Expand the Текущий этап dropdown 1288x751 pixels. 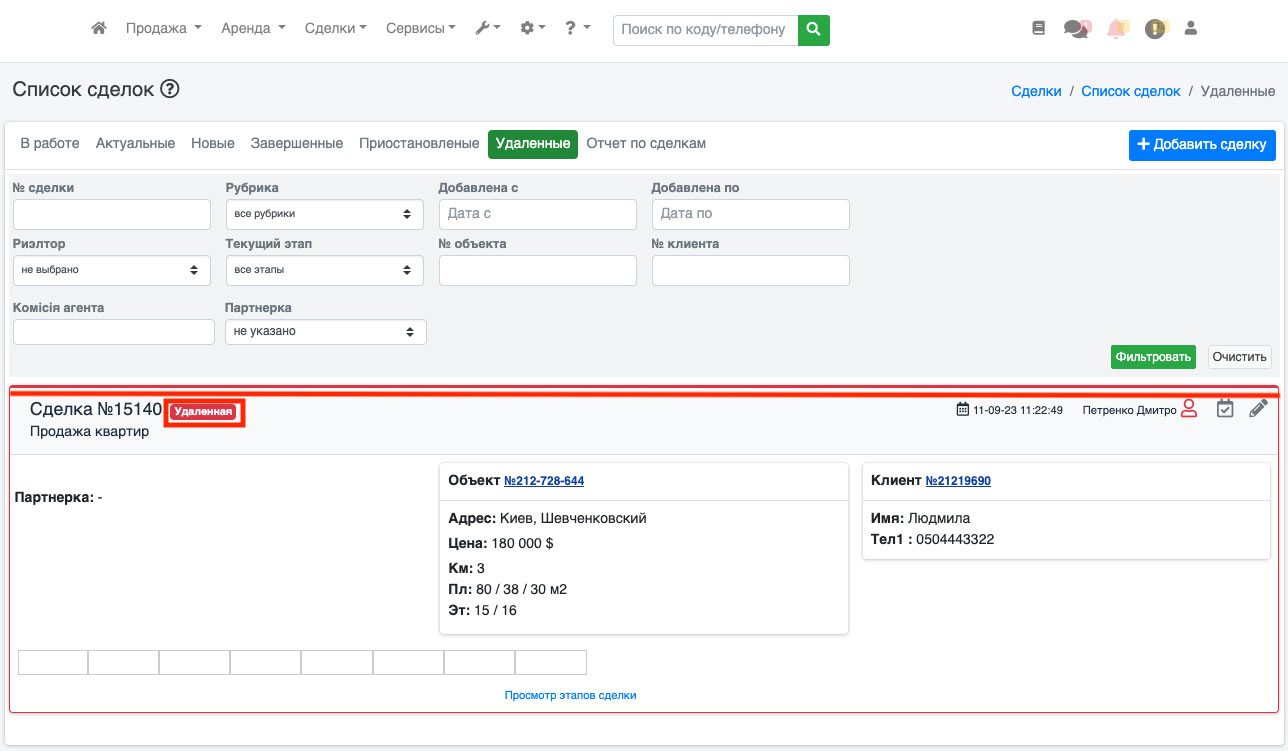click(324, 270)
